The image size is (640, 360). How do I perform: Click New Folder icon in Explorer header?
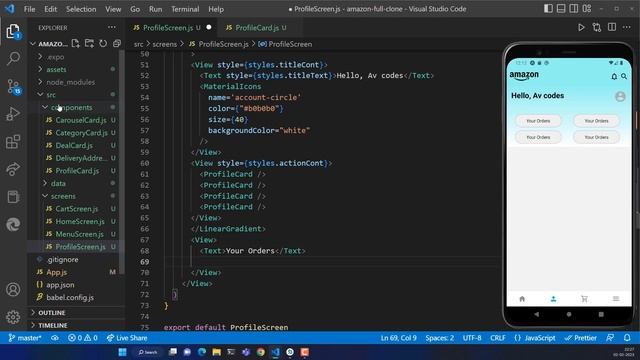(x=89, y=43)
